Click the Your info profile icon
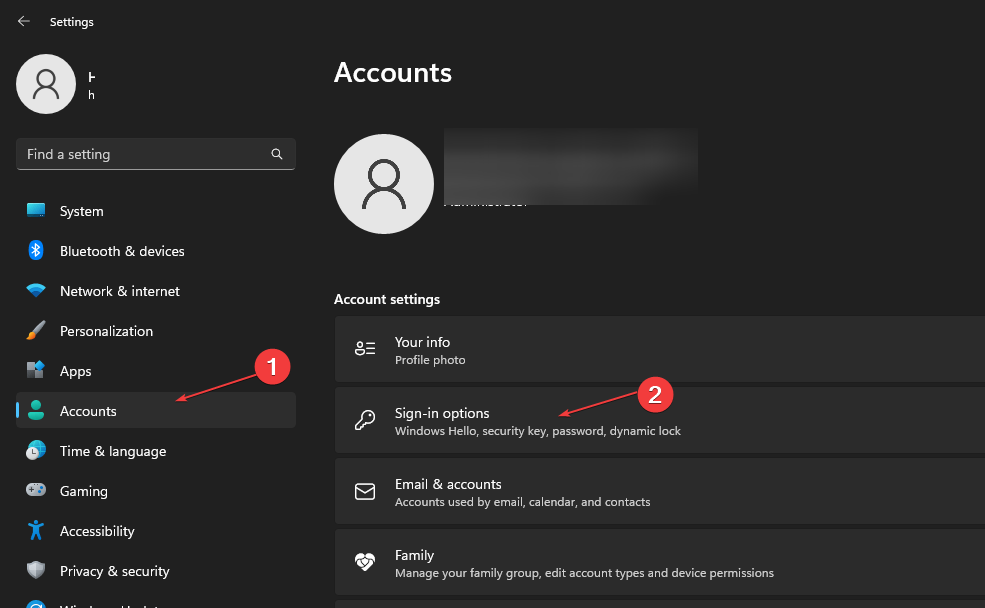 (365, 349)
